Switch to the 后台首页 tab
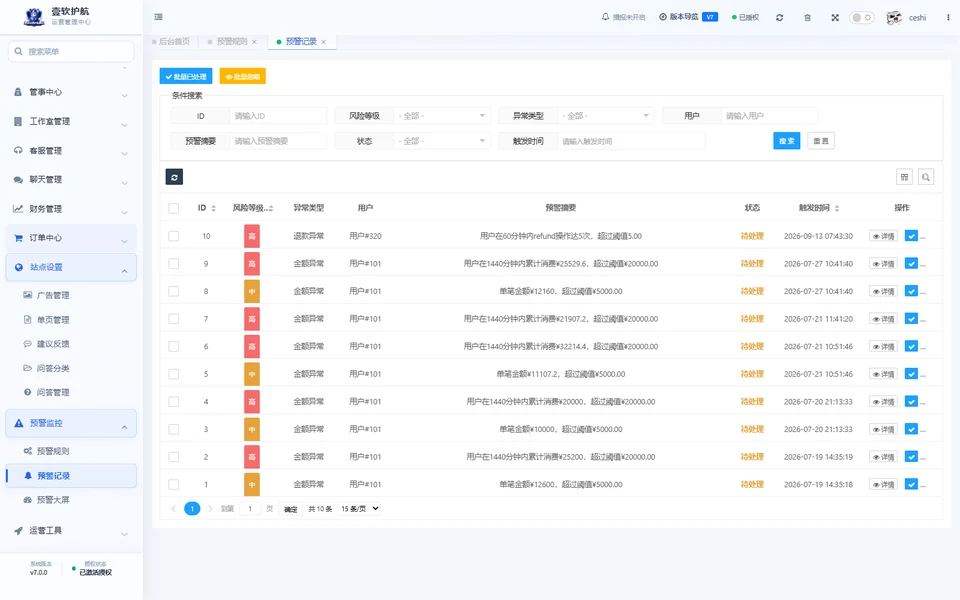This screenshot has width=960, height=600. (x=171, y=42)
